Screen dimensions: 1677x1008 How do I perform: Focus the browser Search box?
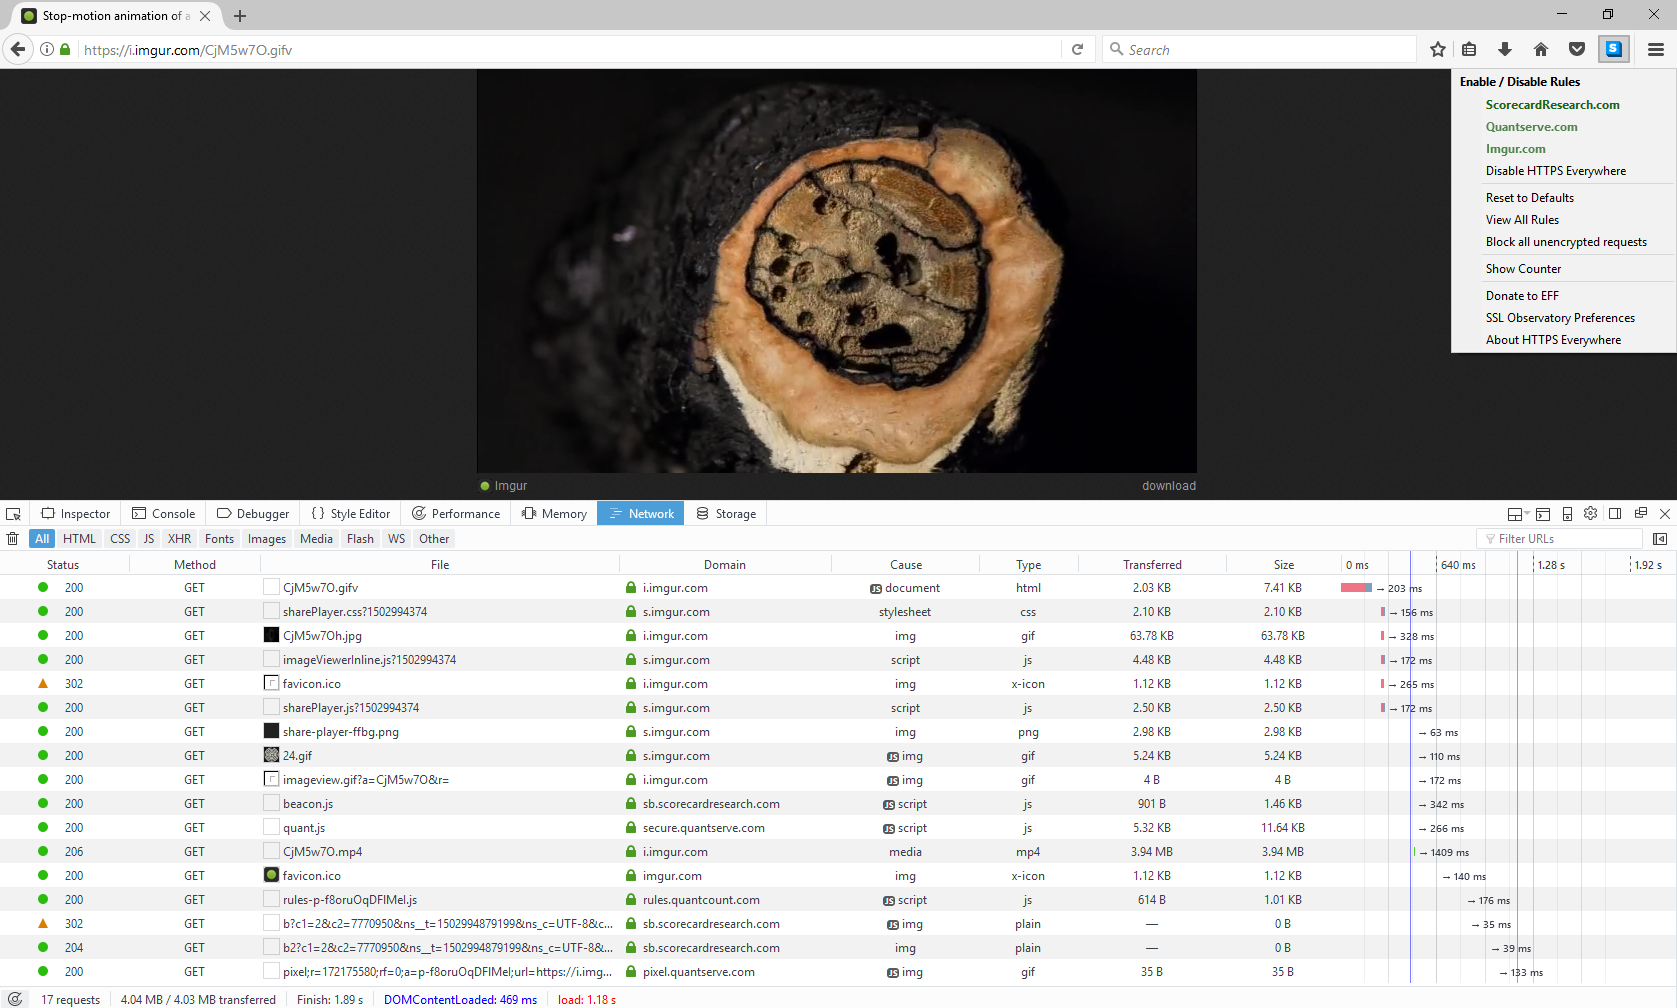click(x=1260, y=49)
